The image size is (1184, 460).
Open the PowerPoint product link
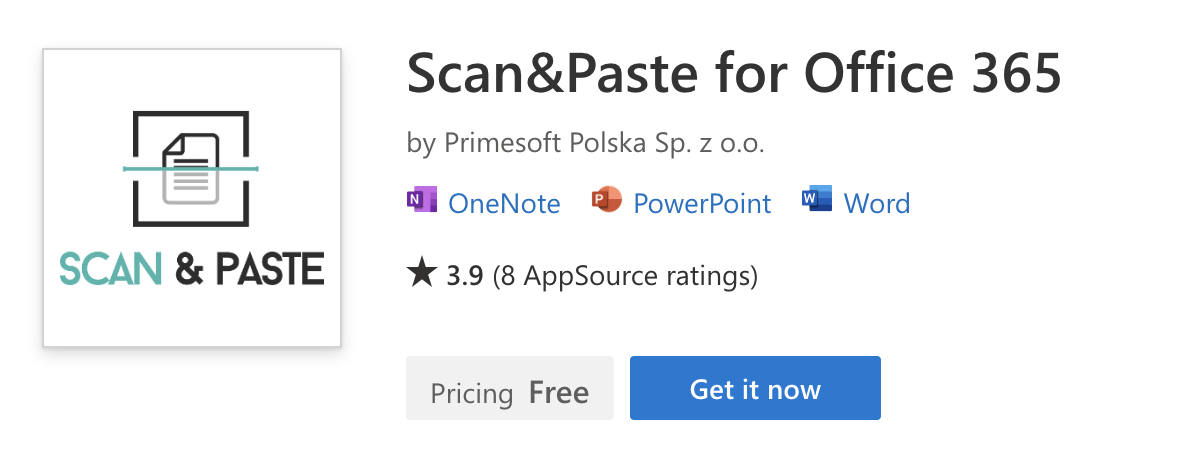pyautogui.click(x=702, y=204)
